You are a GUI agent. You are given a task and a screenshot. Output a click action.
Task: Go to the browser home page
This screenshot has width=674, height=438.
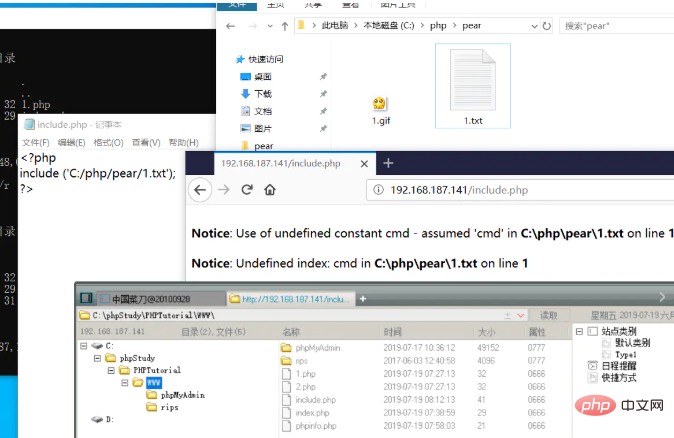(x=270, y=190)
